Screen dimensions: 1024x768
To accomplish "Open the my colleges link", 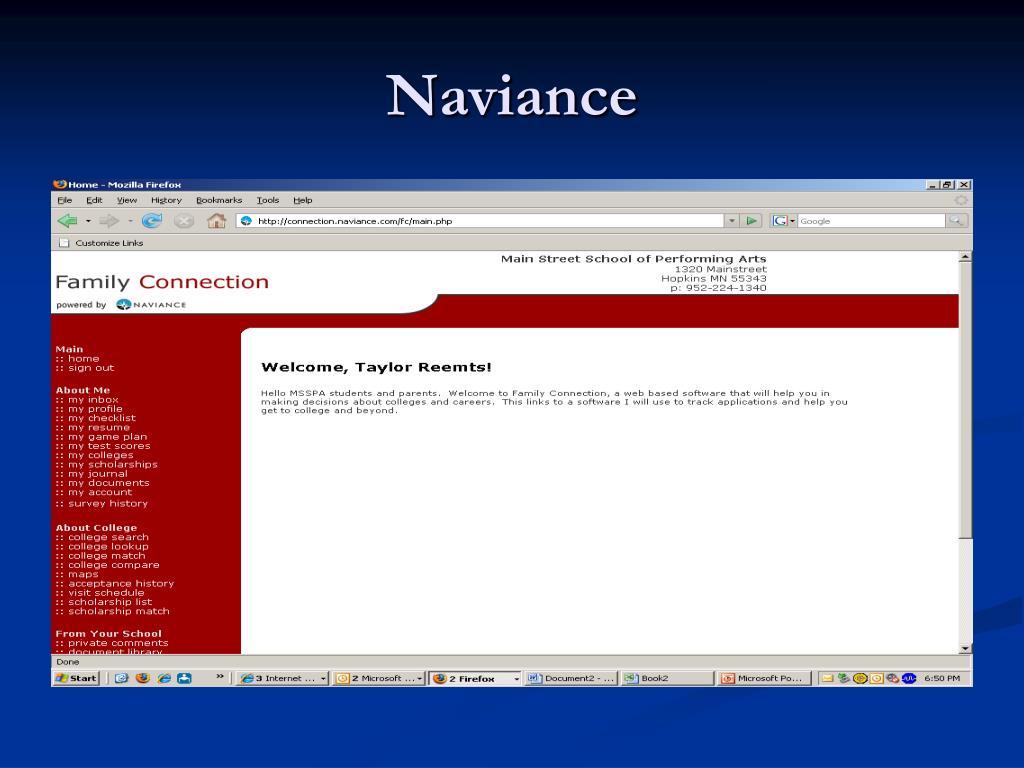I will tap(101, 455).
